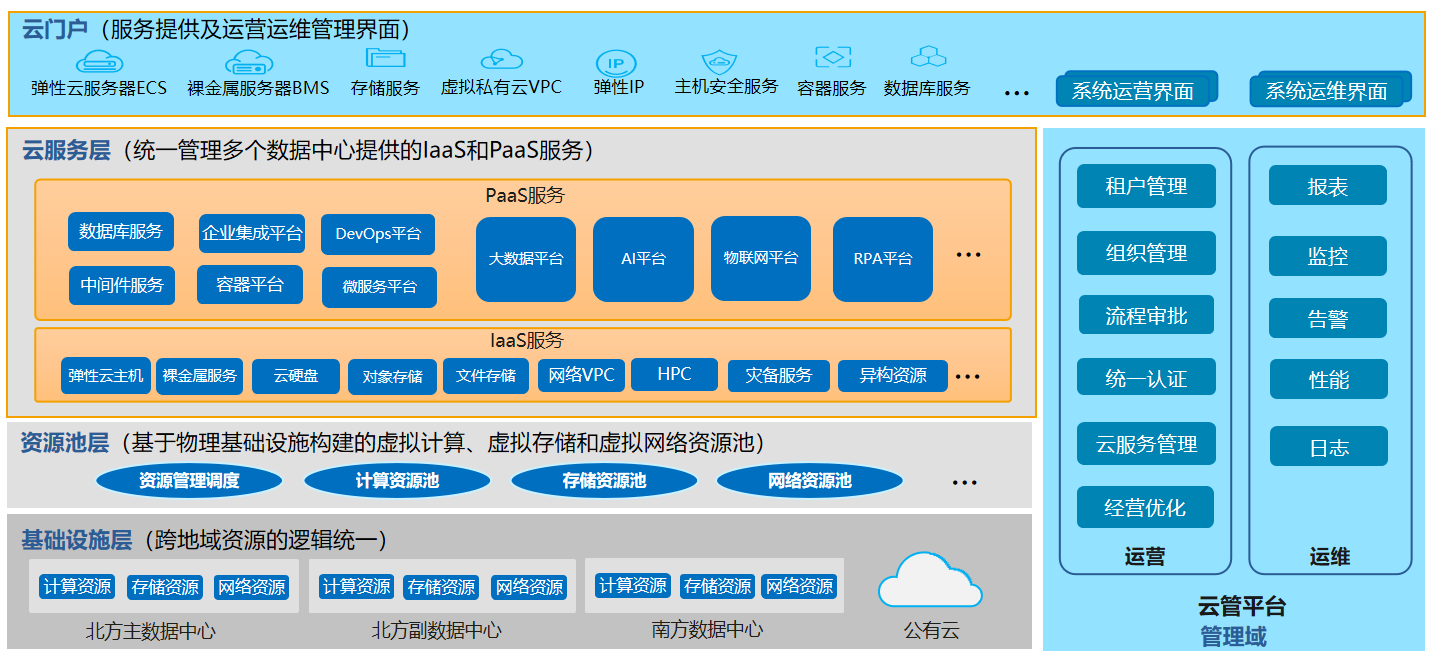
Task: Click 存储资源 under 北方主数据中心
Action: [x=165, y=587]
